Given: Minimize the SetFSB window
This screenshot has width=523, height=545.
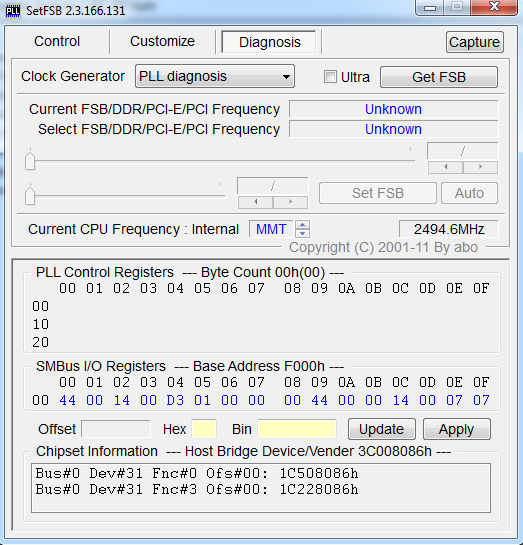Looking at the screenshot, I should point(430,7).
